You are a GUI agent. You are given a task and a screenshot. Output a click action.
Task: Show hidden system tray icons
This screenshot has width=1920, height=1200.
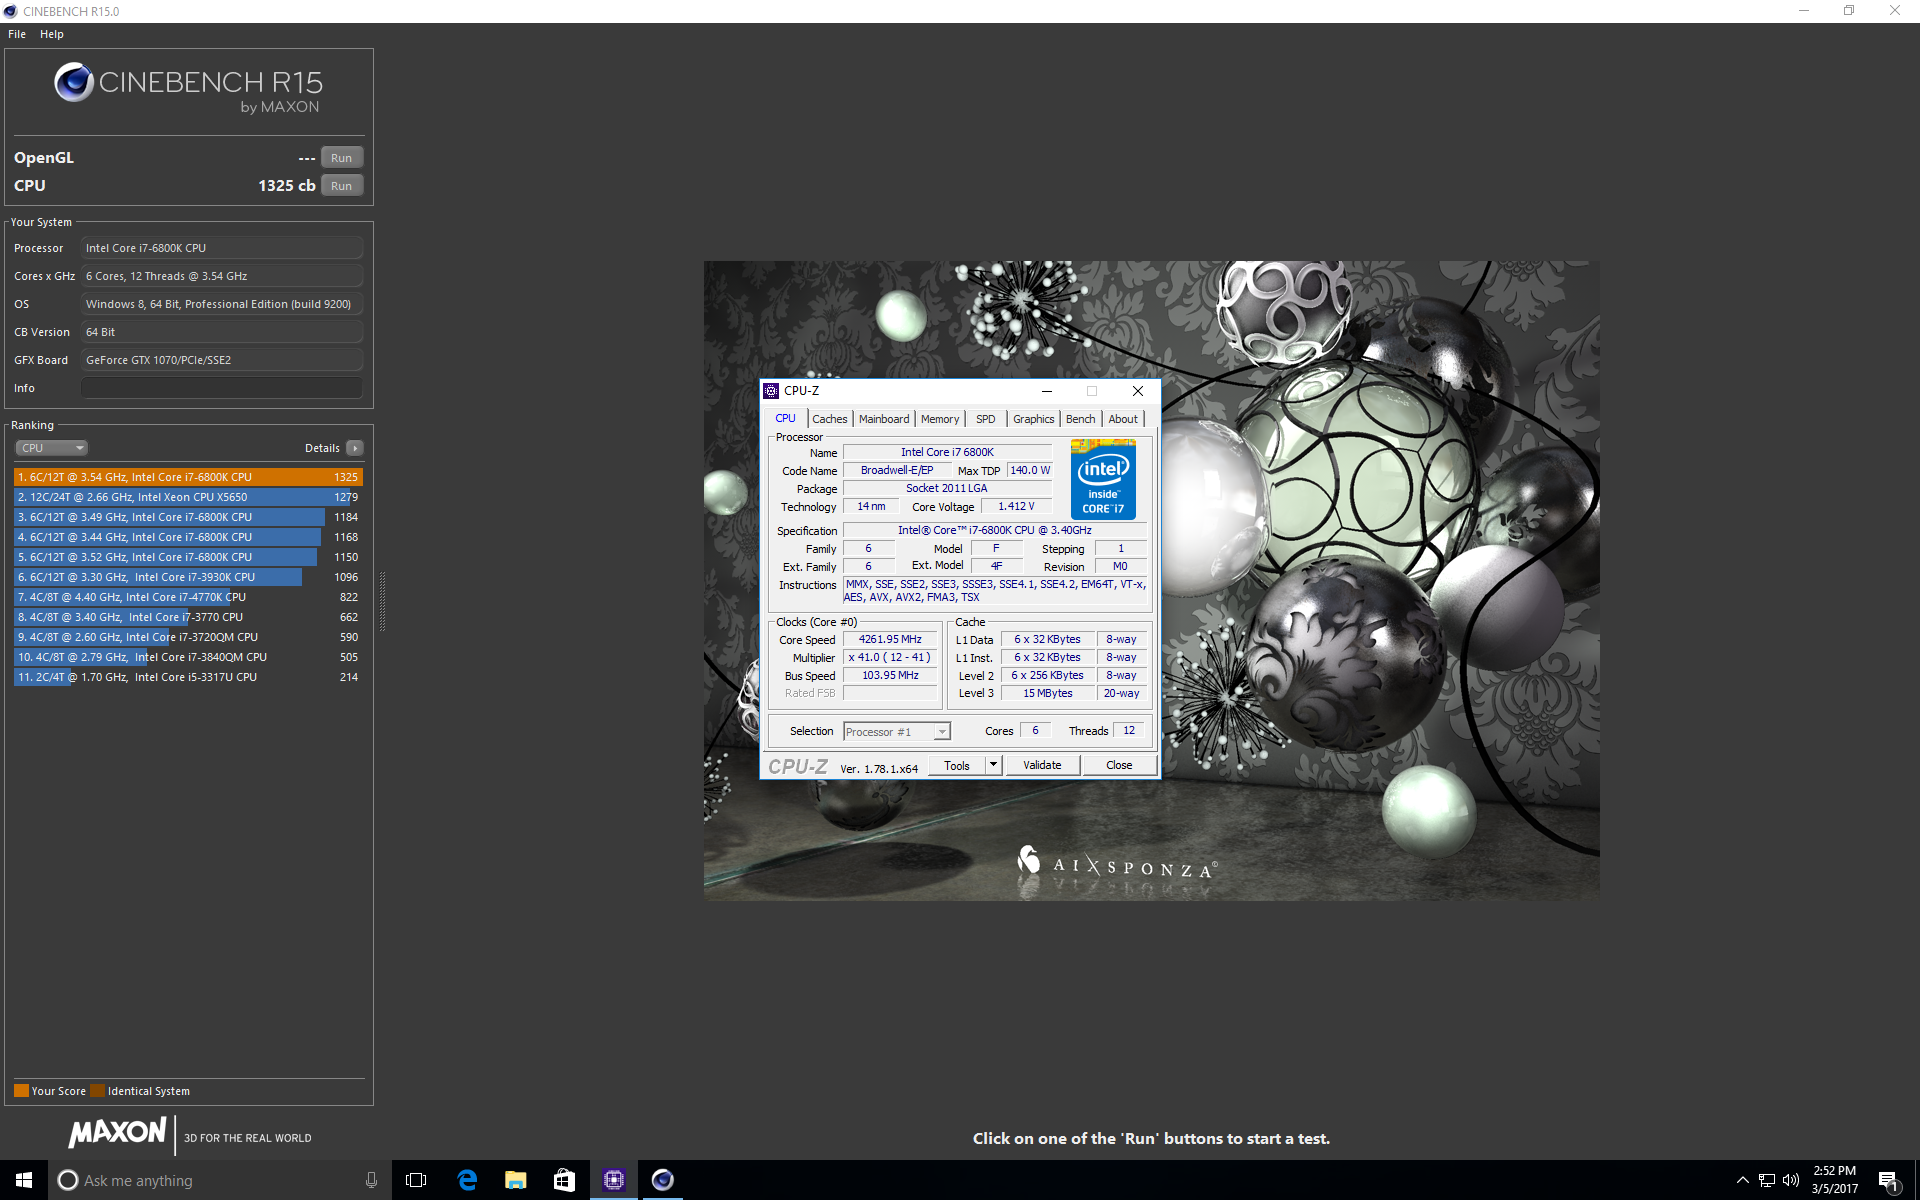[x=1742, y=1180]
